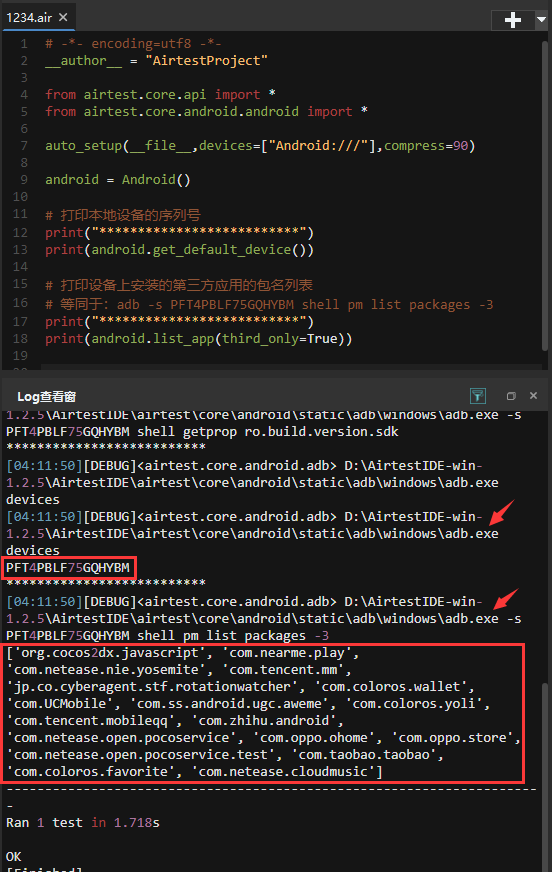Close the 1234.air tab
Screen dimensions: 552x872
click(63, 17)
